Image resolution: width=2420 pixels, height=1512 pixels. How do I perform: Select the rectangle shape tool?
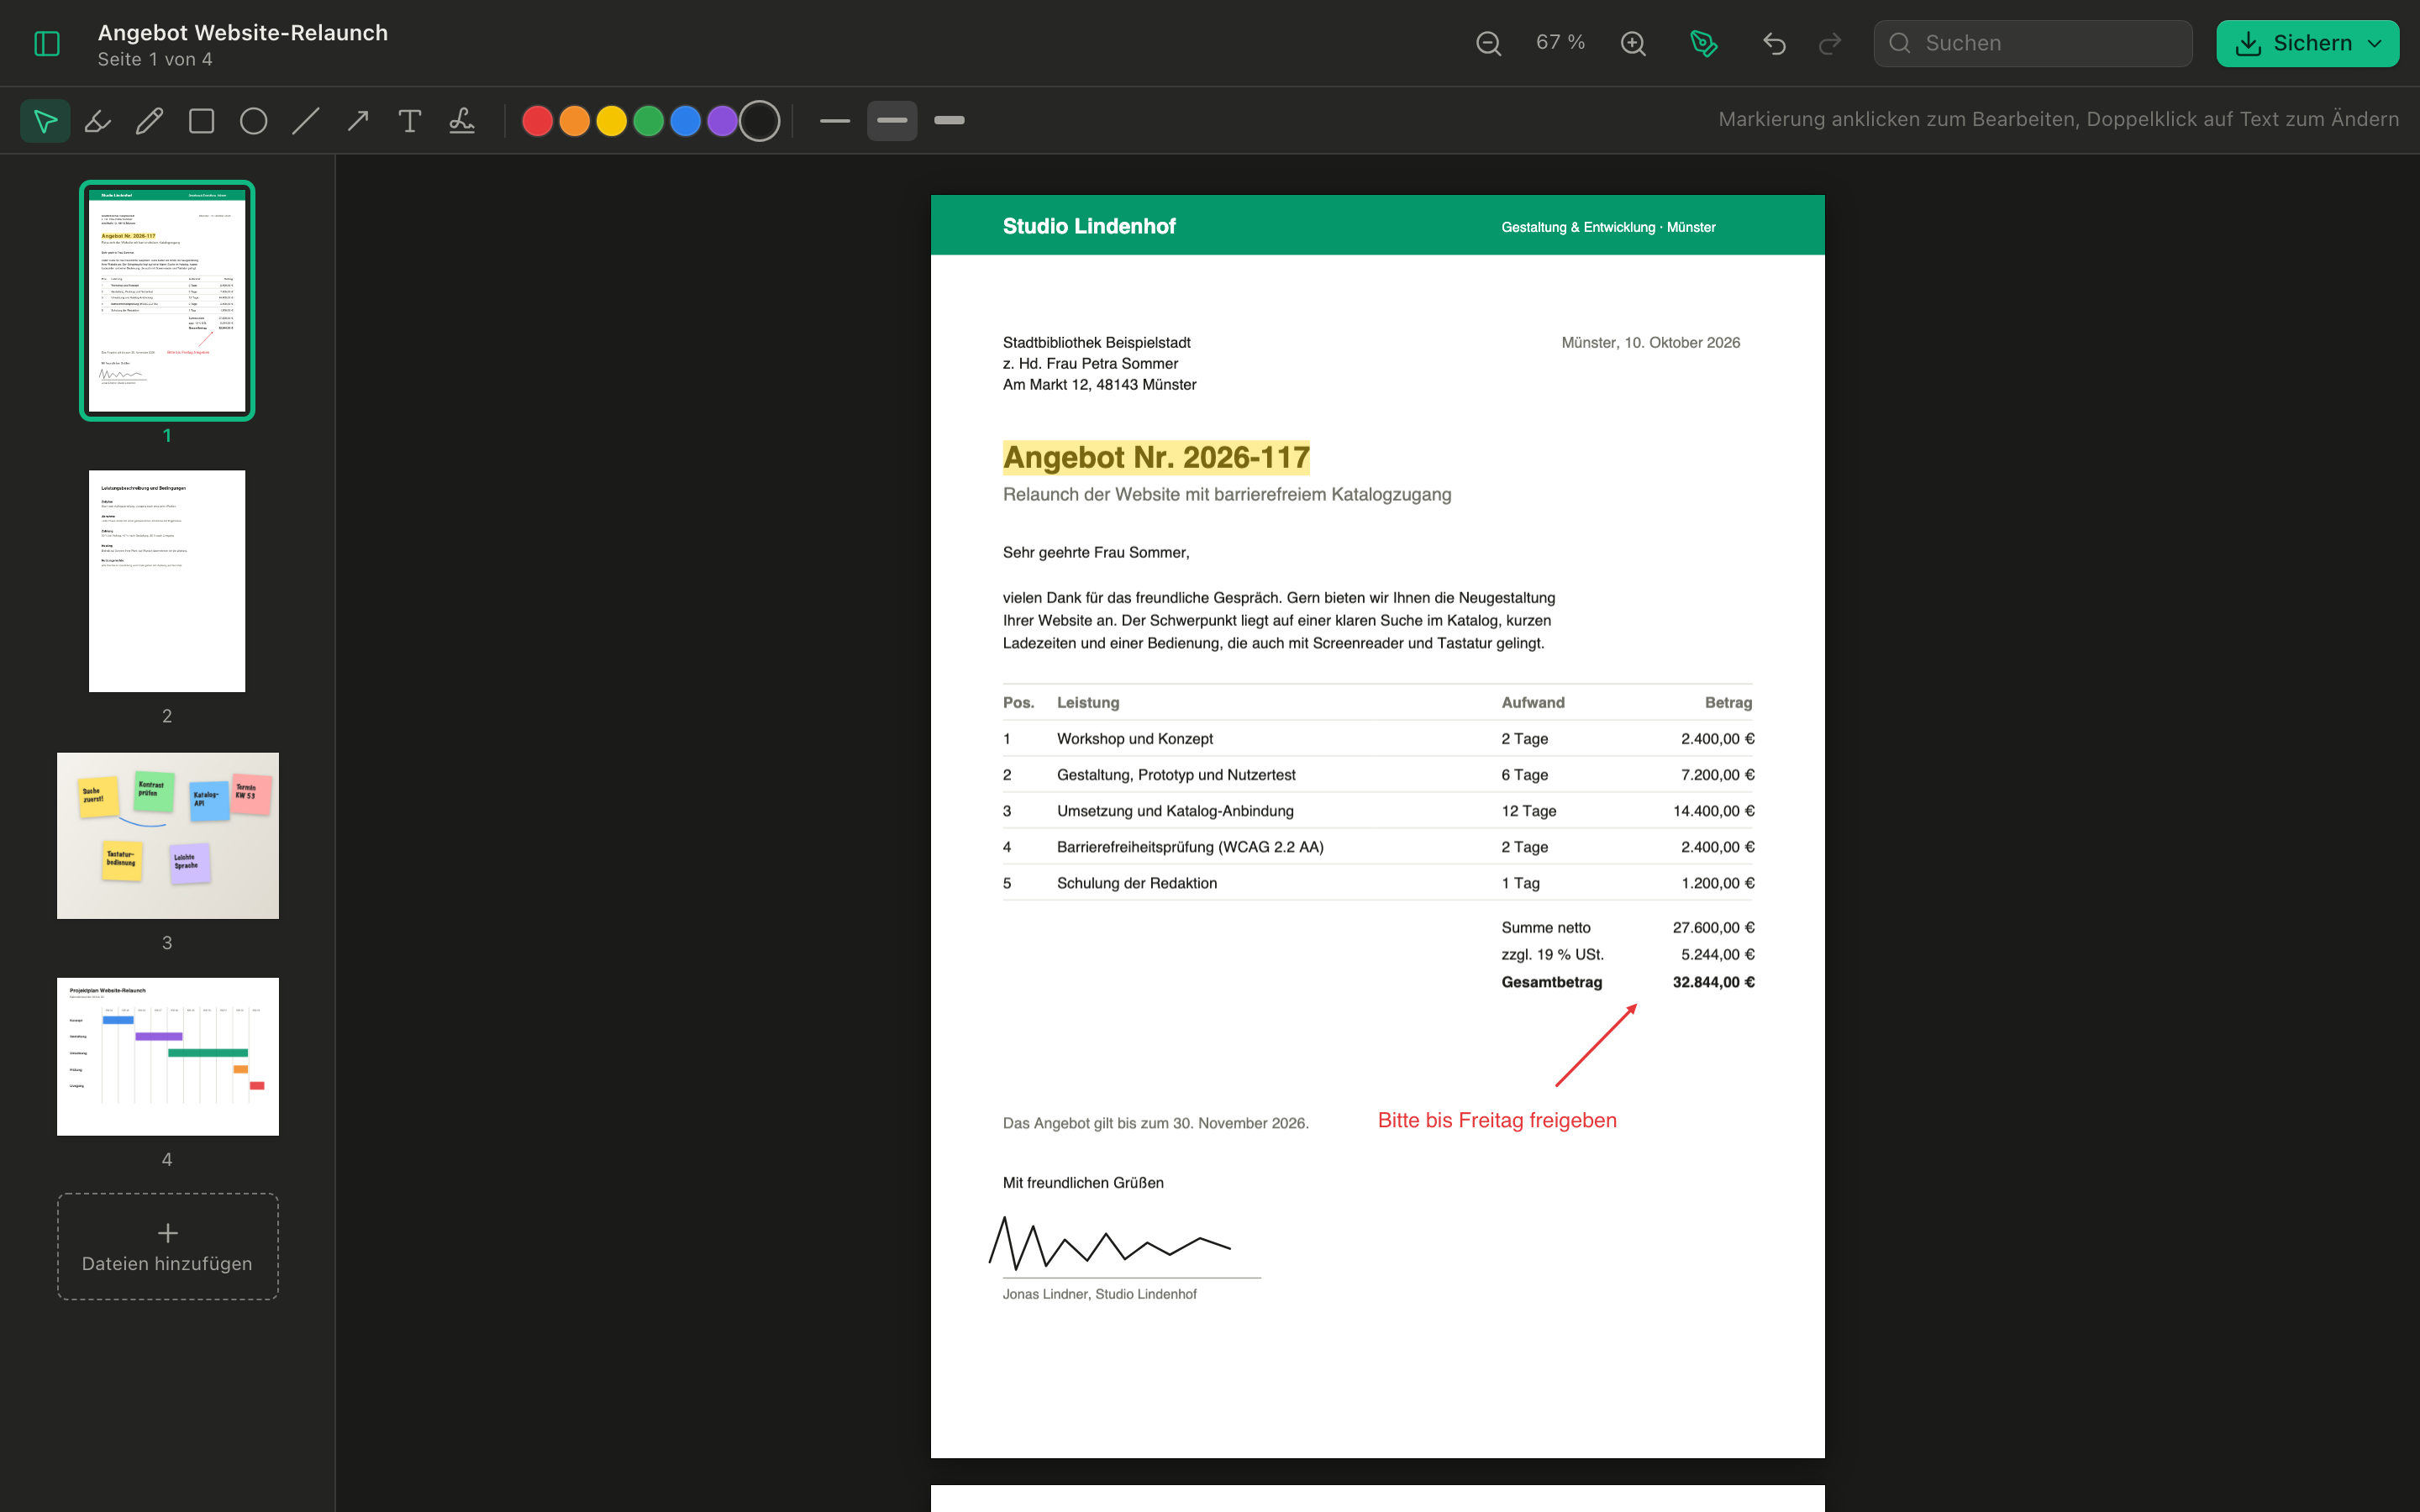click(202, 121)
